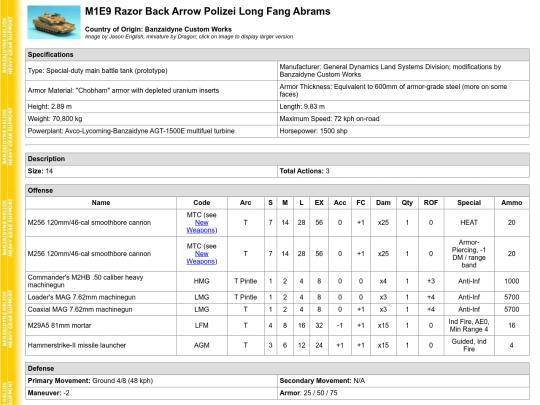Click the FC column header
540x405 pixels.
coord(361,203)
